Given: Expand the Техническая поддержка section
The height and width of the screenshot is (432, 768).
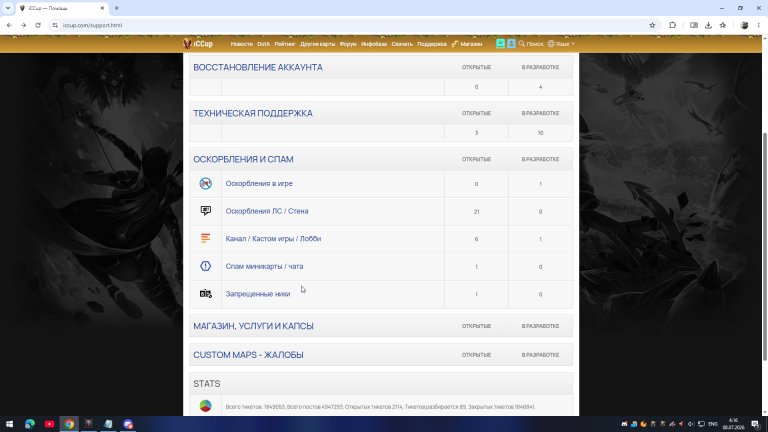Looking at the screenshot, I should pos(253,114).
